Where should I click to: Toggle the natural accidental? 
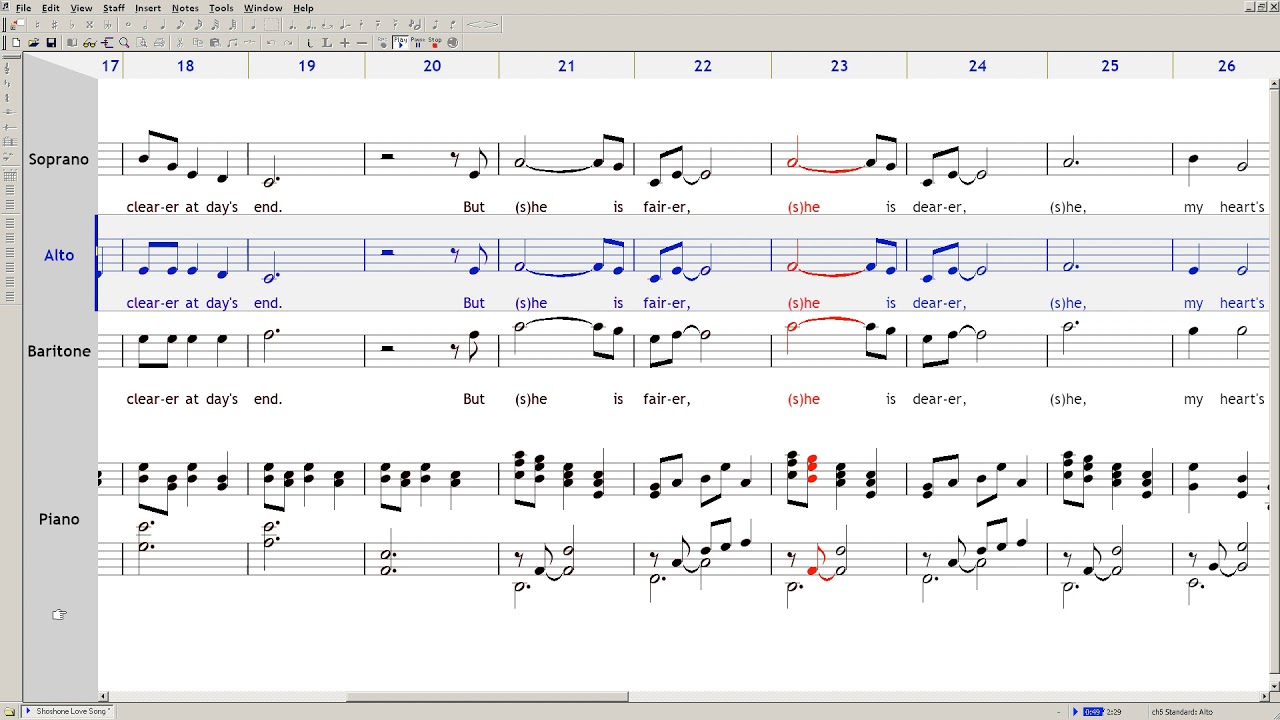point(38,24)
